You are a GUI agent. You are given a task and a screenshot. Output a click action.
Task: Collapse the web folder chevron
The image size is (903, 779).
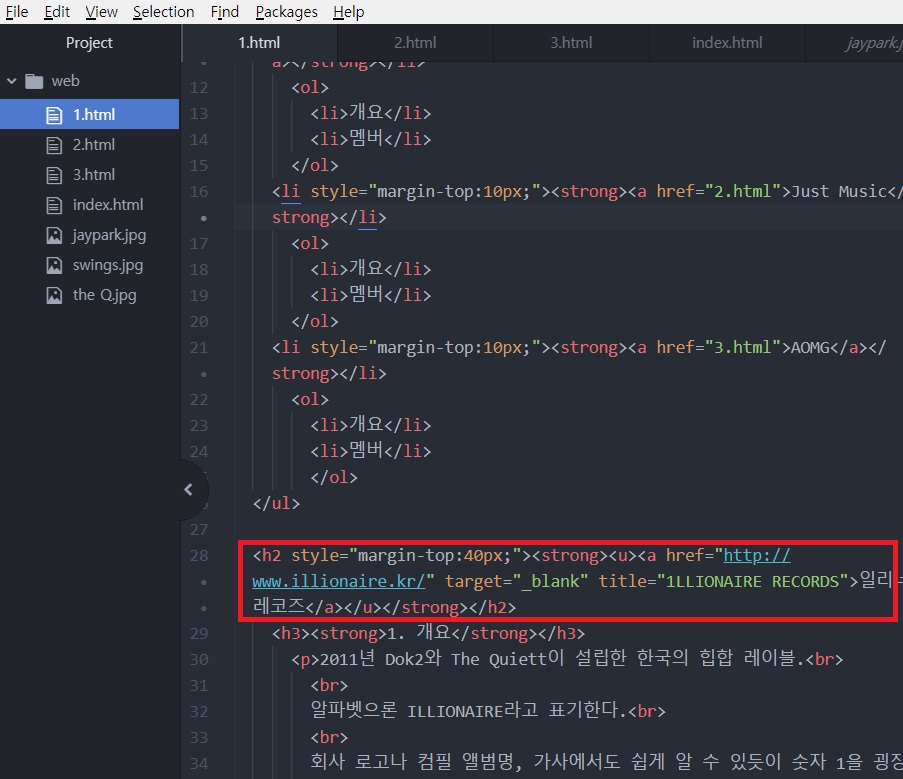coord(12,81)
